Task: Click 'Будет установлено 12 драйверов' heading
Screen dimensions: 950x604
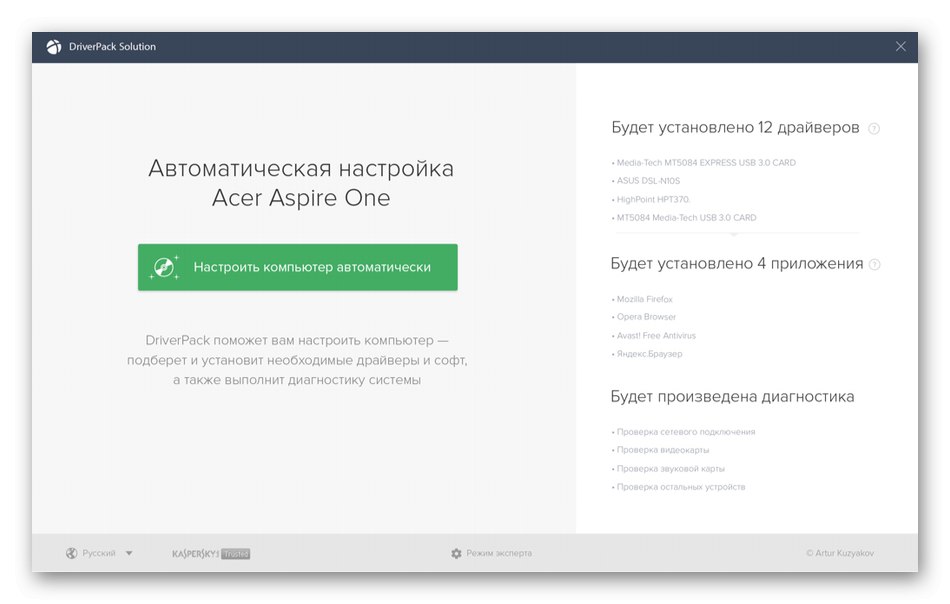Action: 735,128
